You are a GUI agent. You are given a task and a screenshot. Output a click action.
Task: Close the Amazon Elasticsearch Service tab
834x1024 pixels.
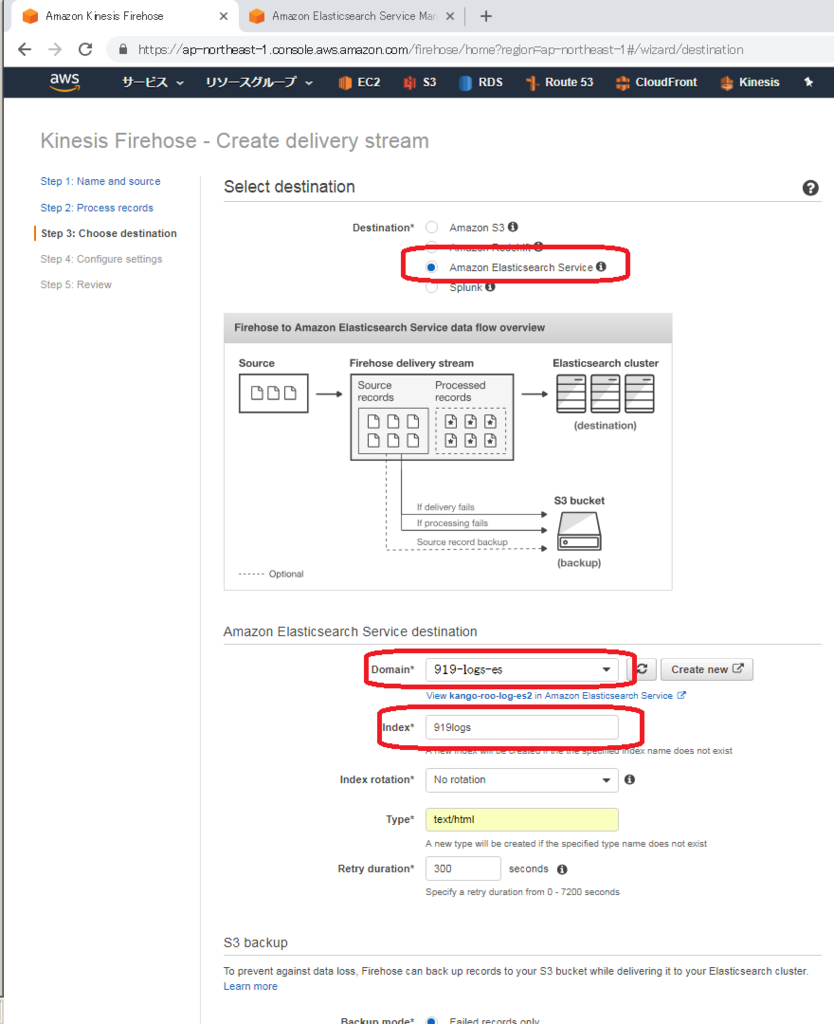(x=450, y=16)
